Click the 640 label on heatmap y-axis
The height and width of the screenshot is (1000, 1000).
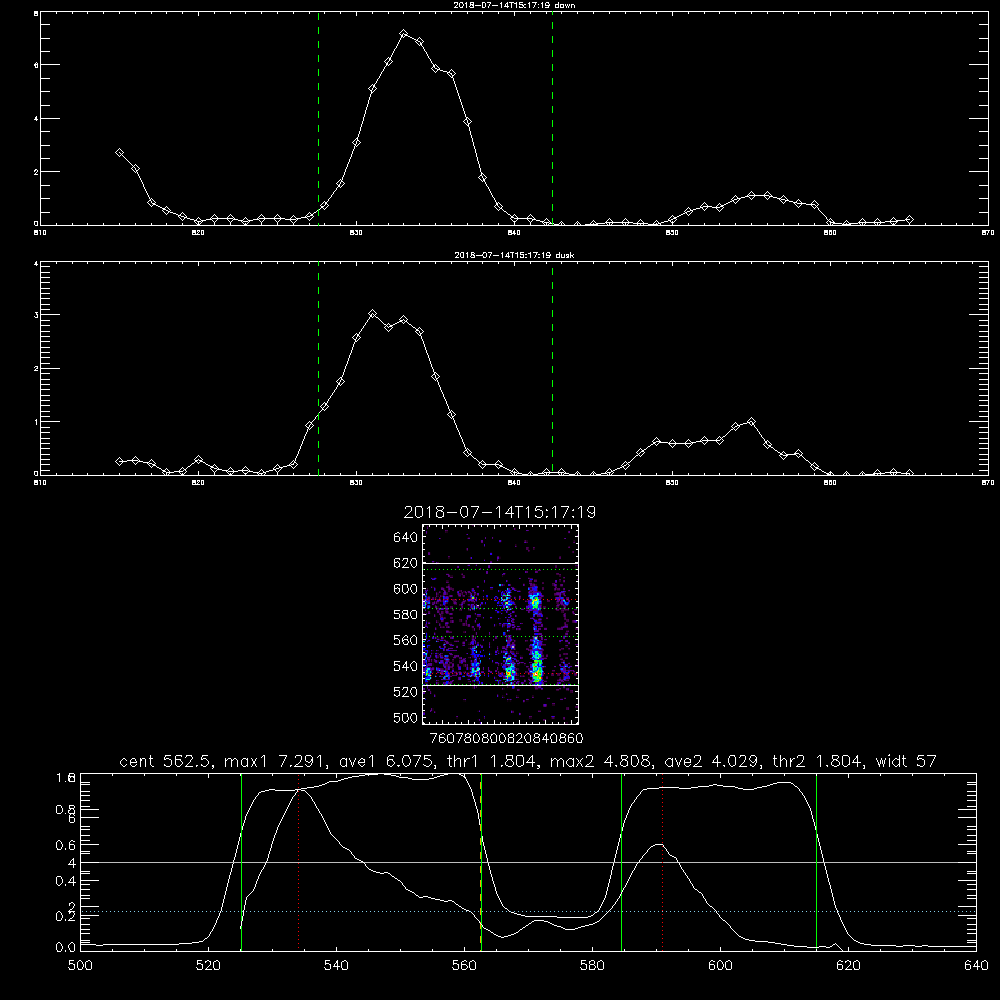click(x=406, y=537)
